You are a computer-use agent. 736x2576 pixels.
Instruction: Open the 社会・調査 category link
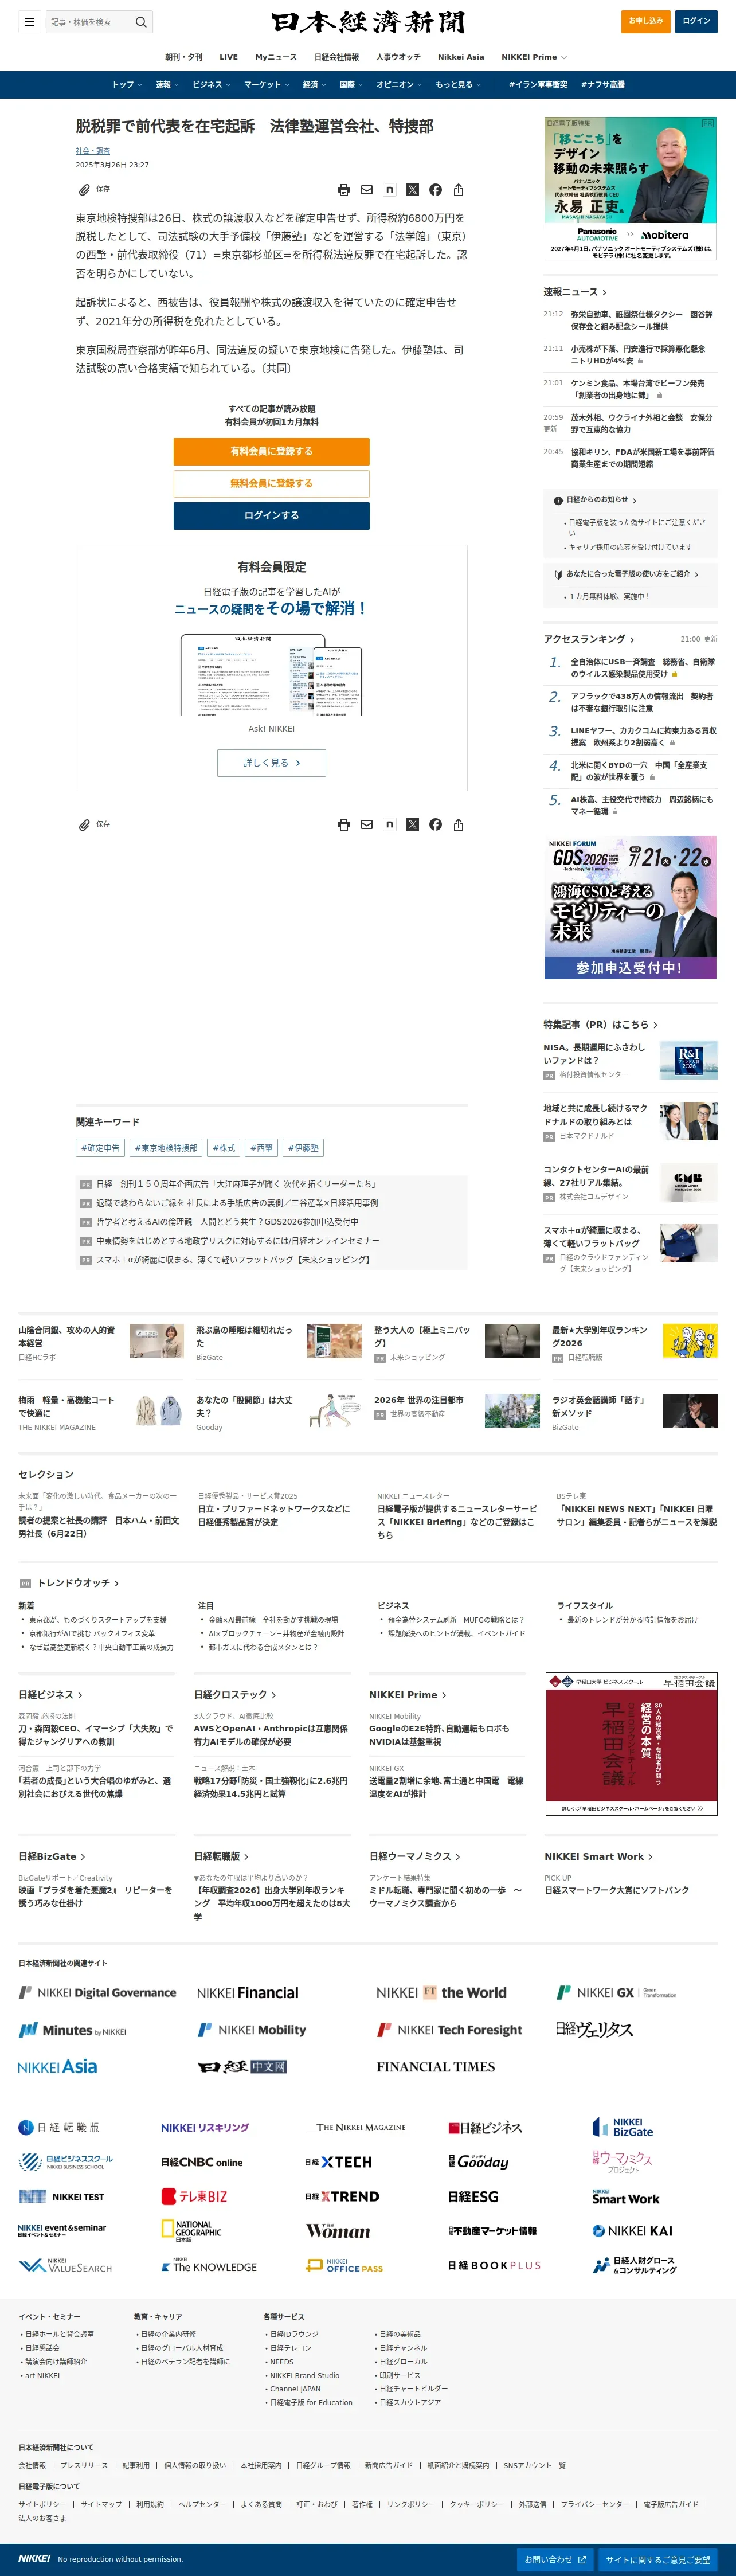pyautogui.click(x=93, y=151)
